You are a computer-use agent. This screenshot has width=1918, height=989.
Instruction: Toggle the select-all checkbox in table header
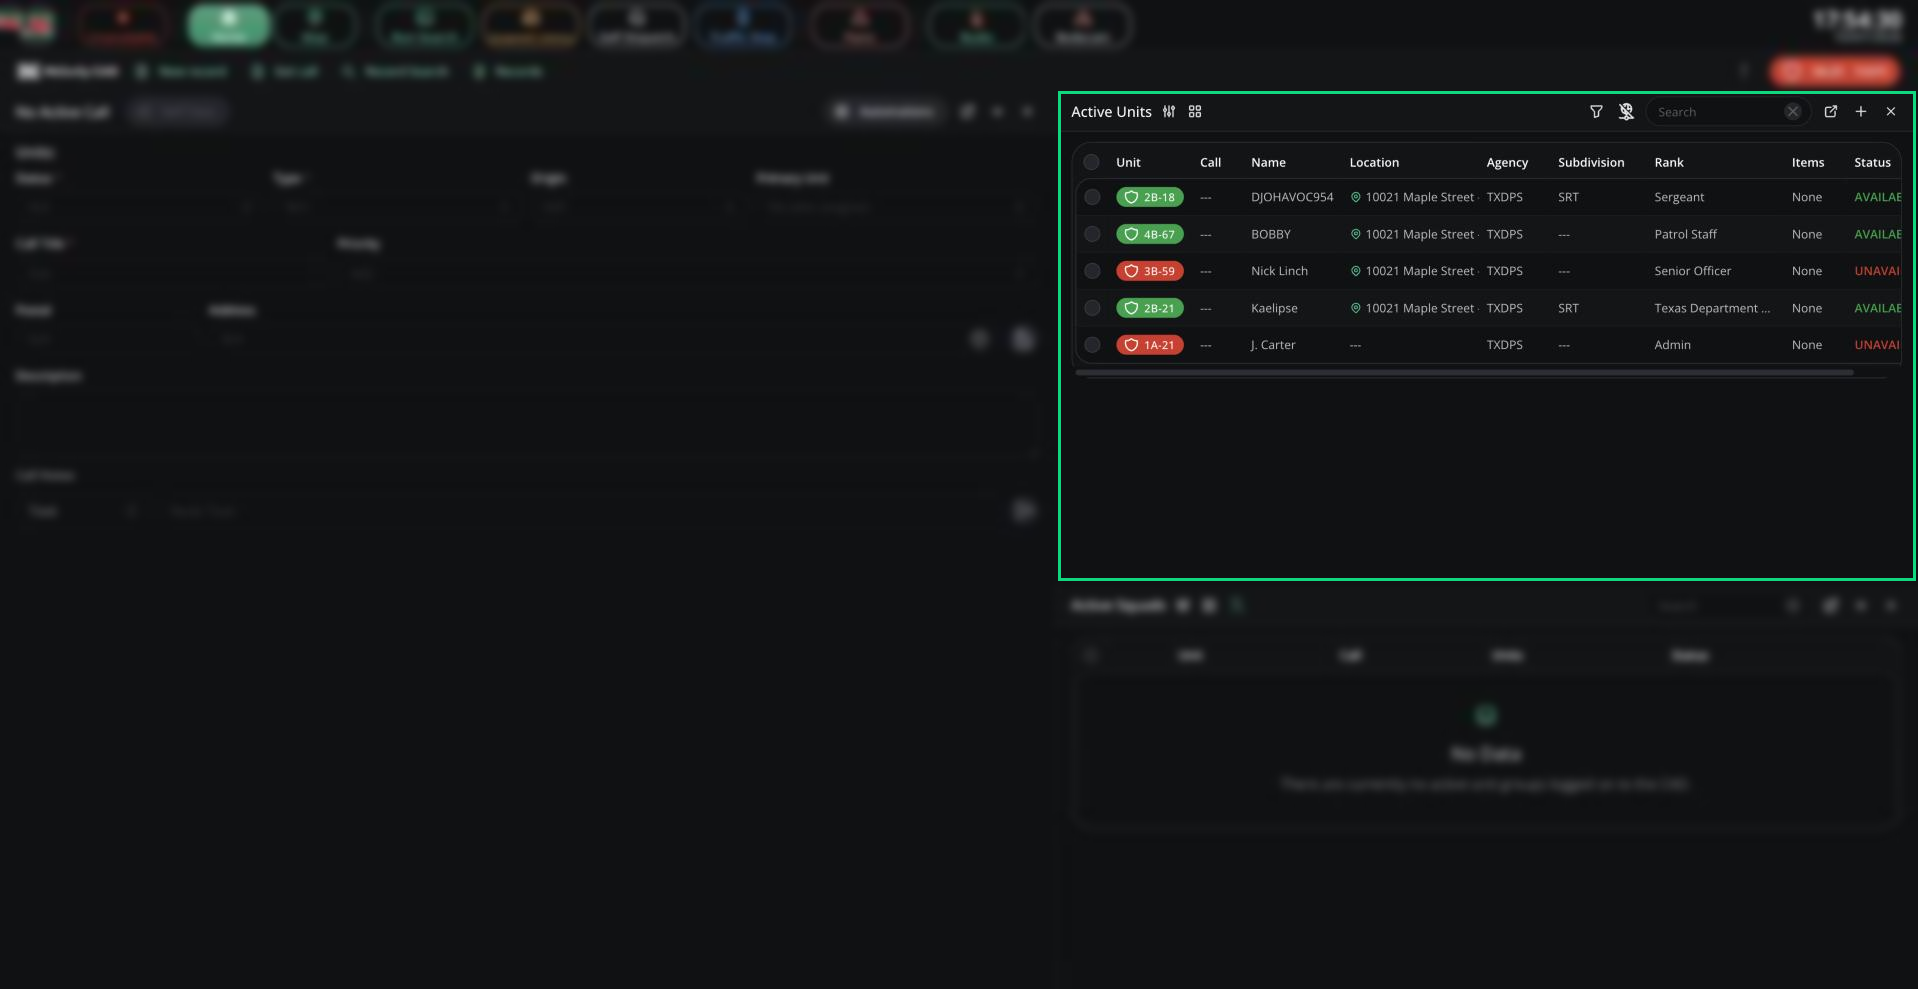(1092, 162)
